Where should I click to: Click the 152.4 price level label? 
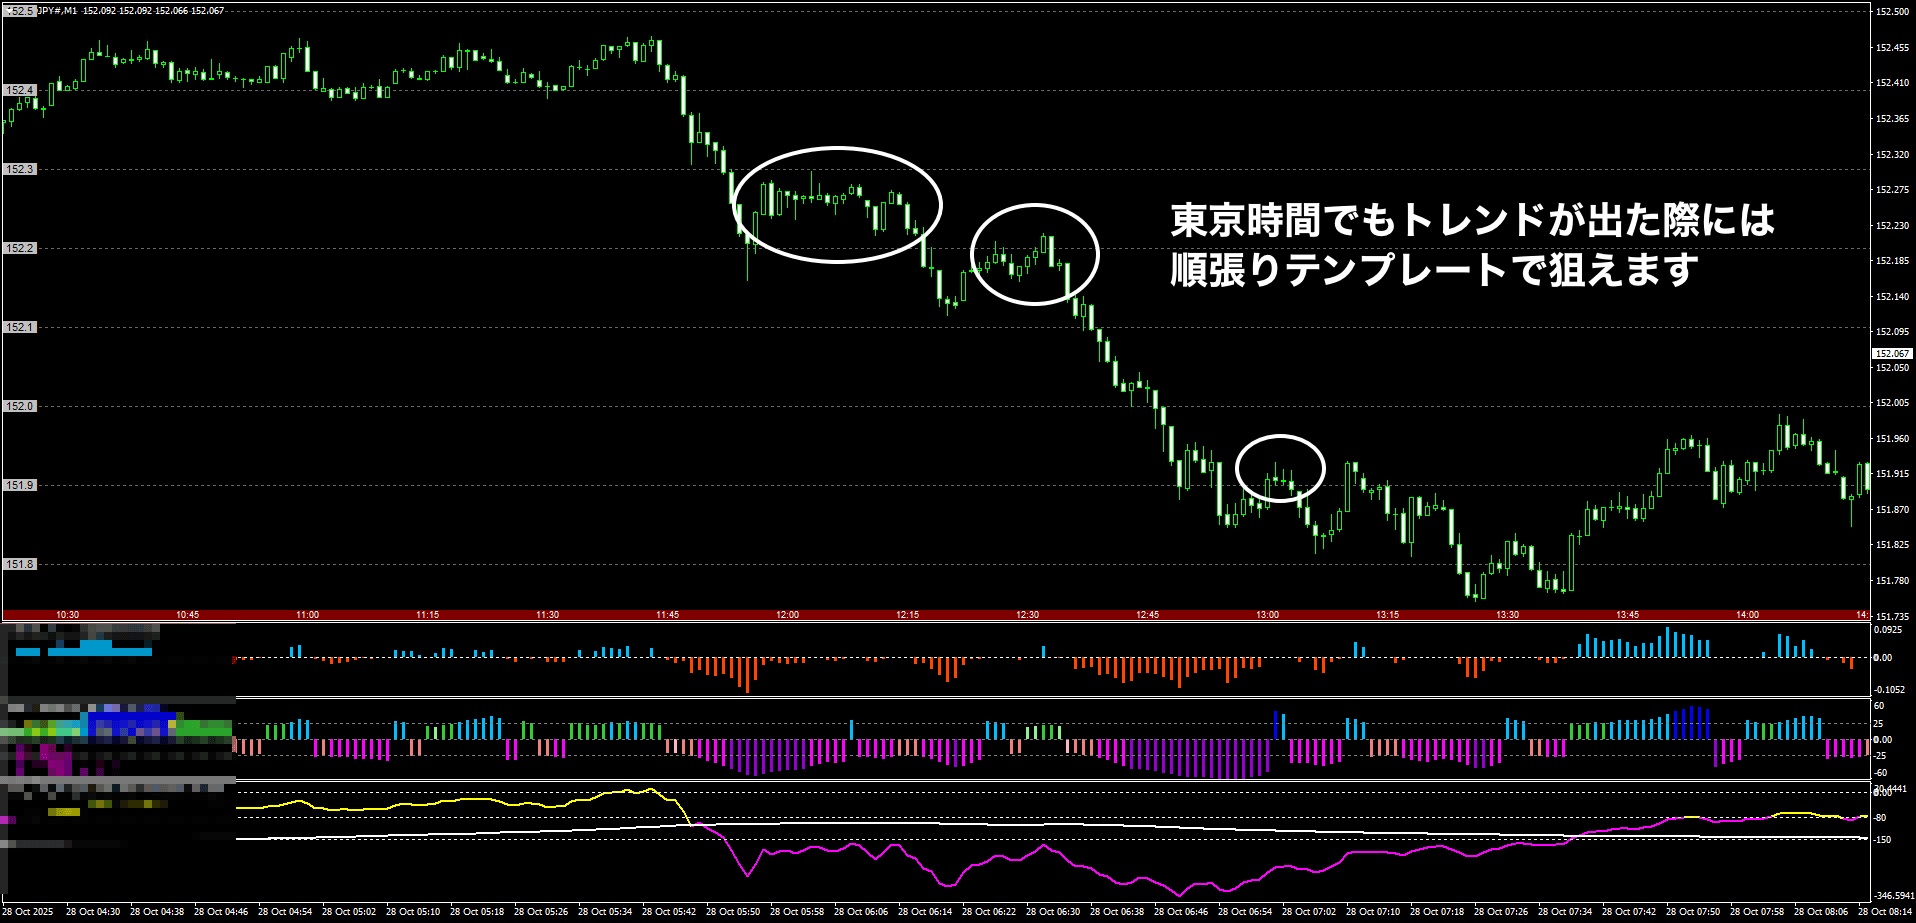[20, 90]
